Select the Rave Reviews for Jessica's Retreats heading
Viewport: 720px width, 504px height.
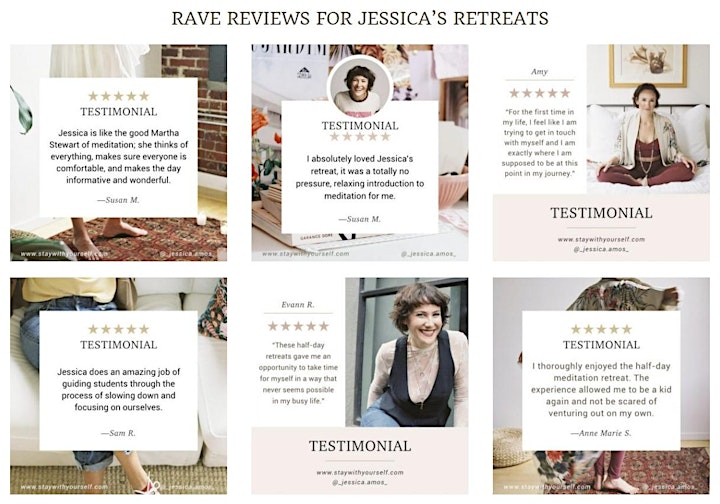coord(360,19)
